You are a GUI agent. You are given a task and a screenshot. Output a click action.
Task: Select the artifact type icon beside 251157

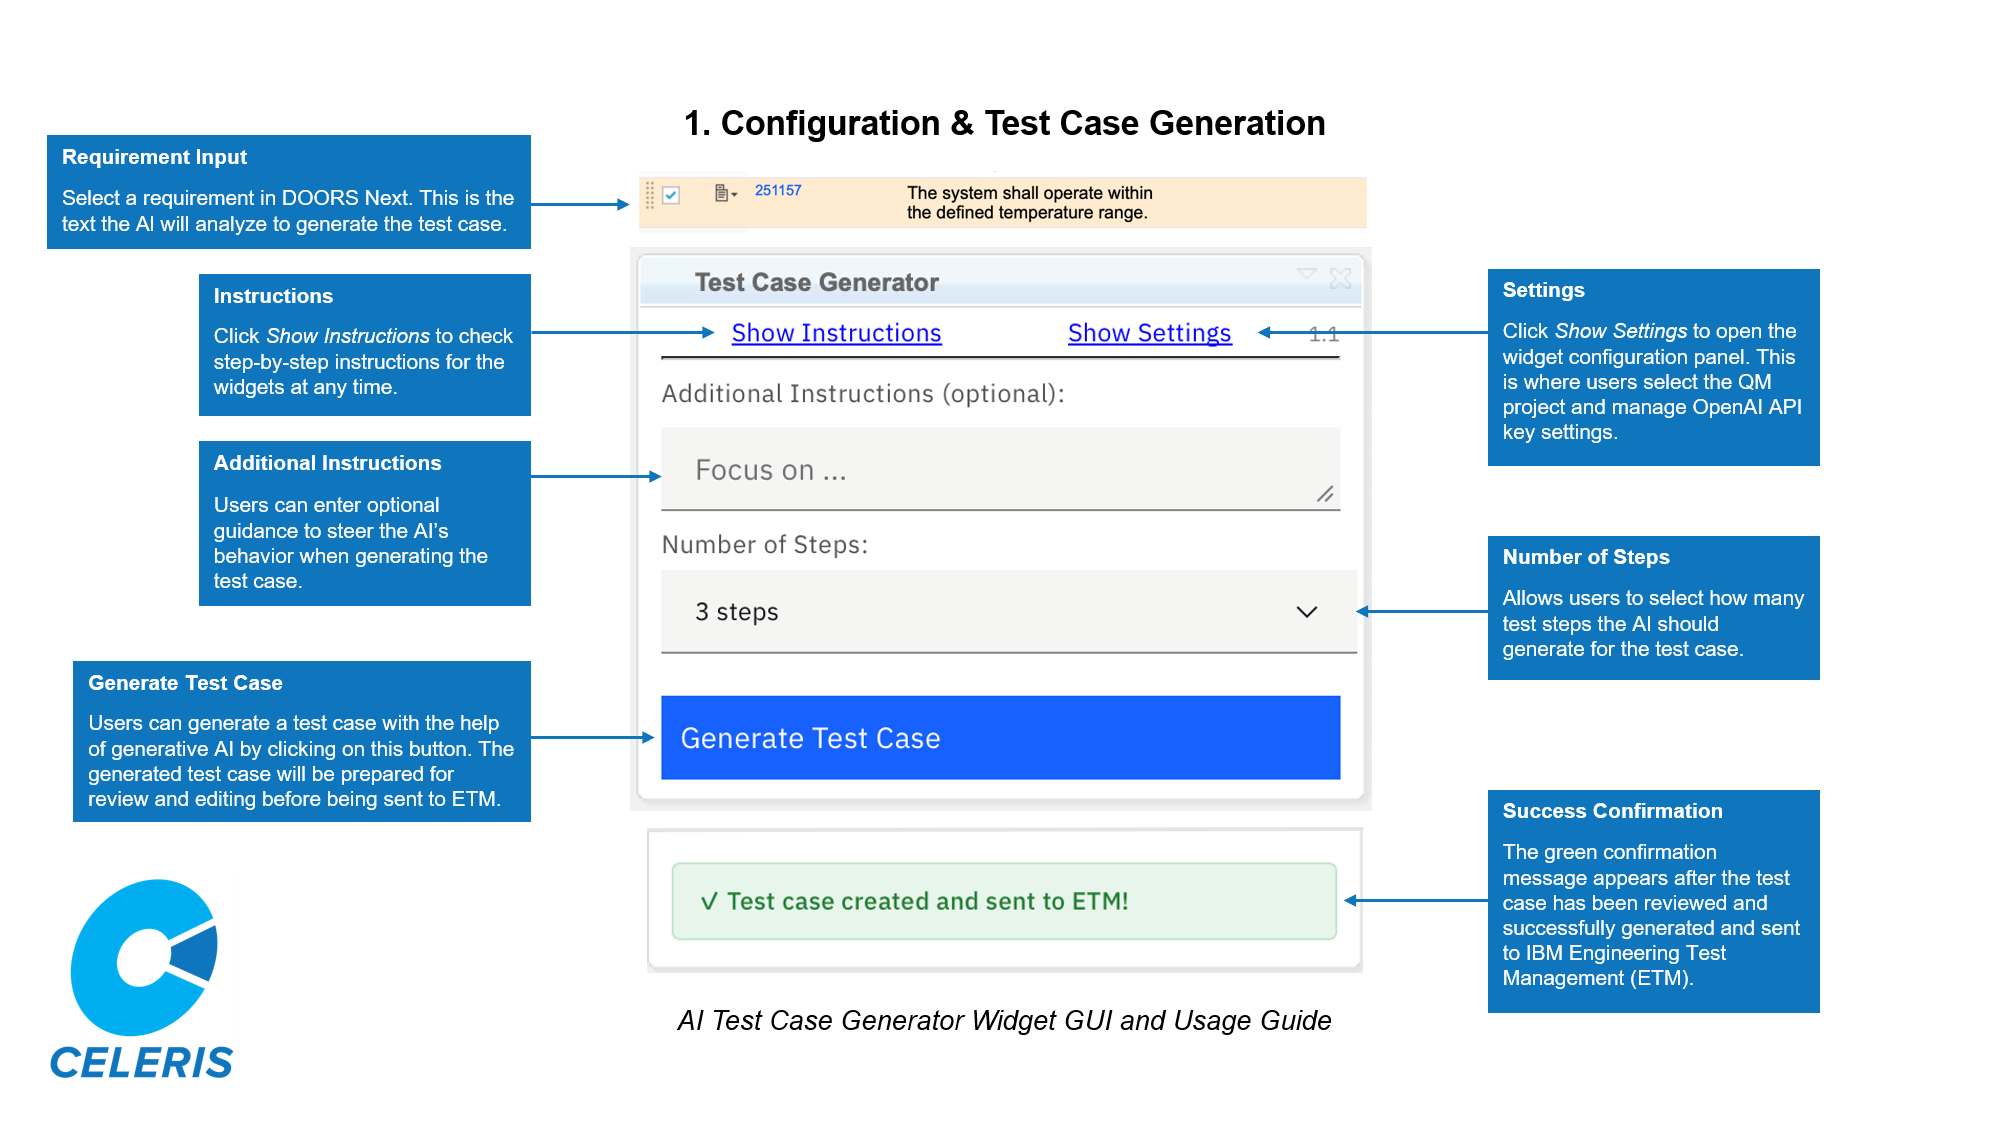click(x=721, y=192)
